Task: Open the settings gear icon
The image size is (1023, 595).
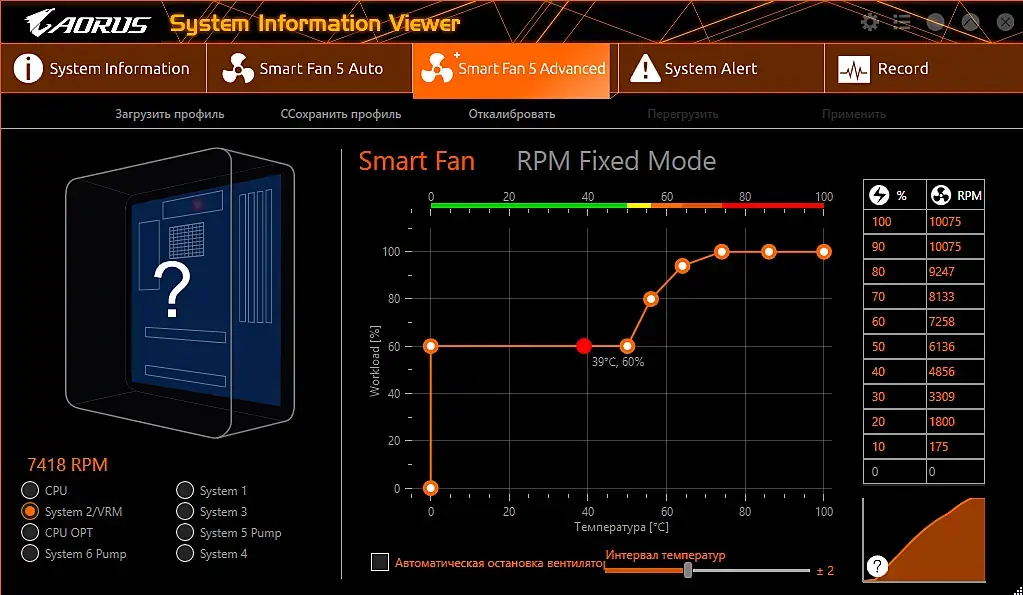Action: coord(870,22)
